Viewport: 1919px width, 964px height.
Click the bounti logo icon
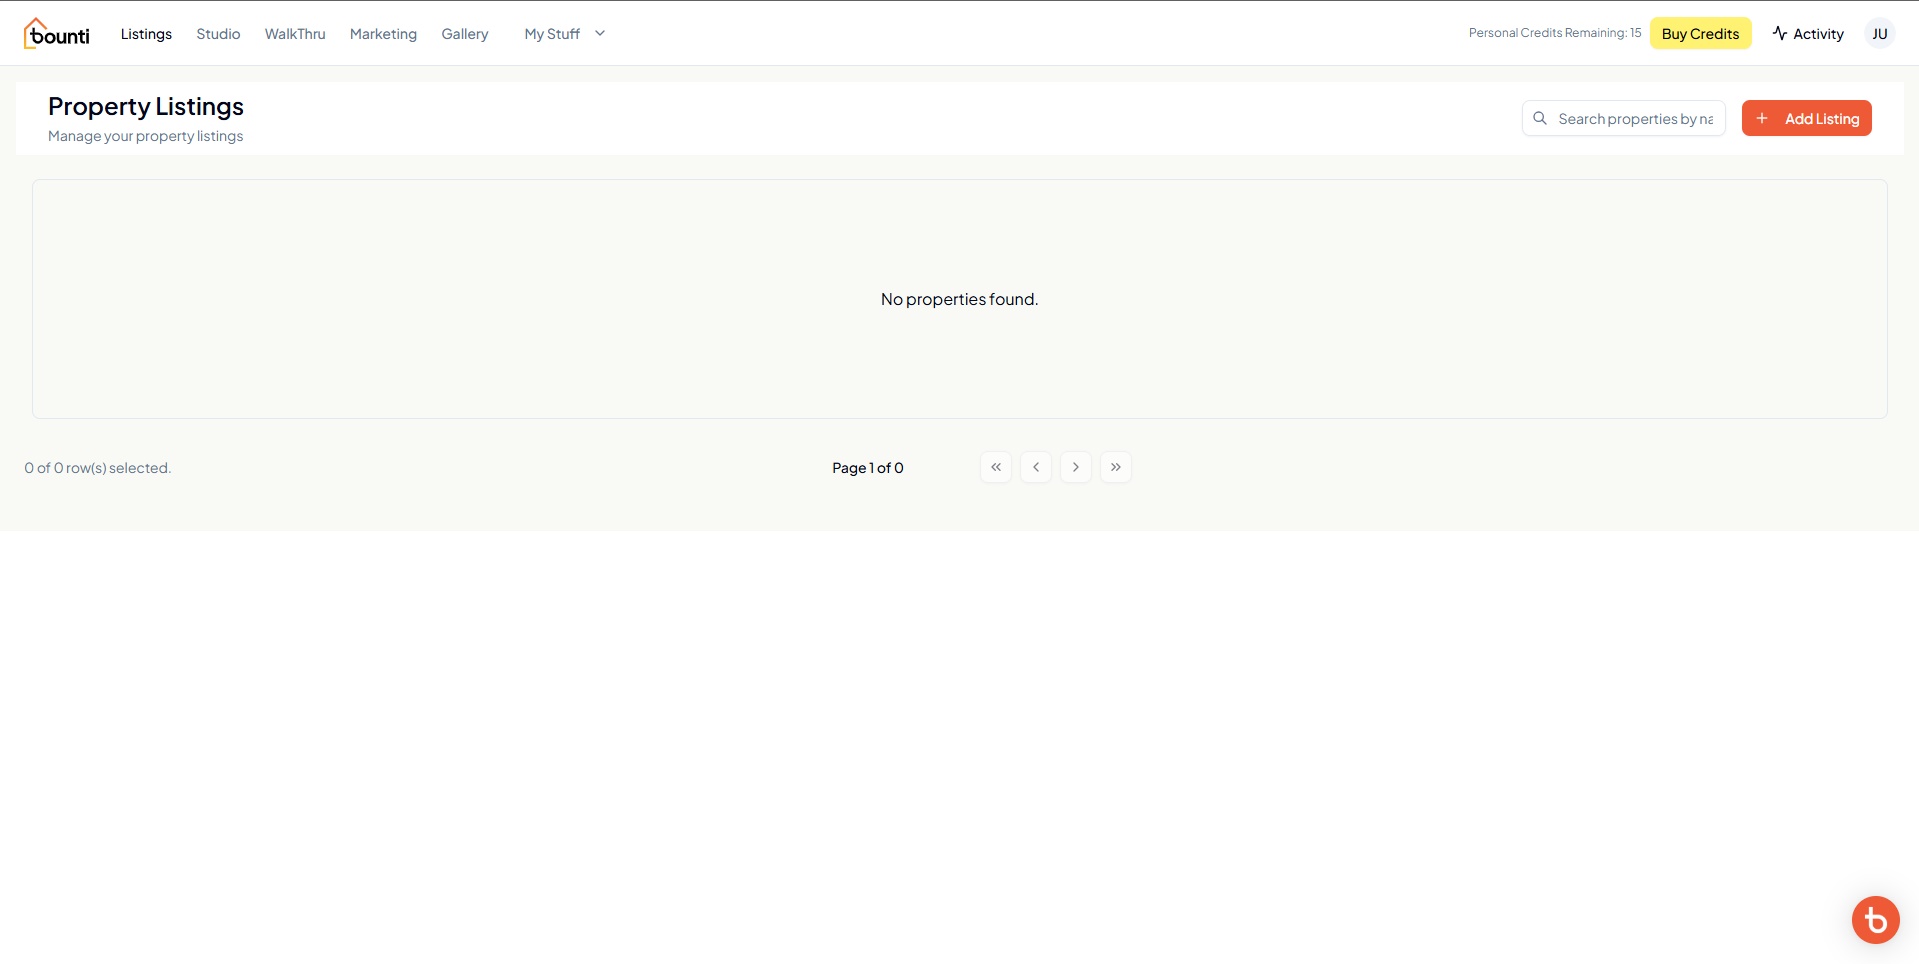pyautogui.click(x=56, y=33)
